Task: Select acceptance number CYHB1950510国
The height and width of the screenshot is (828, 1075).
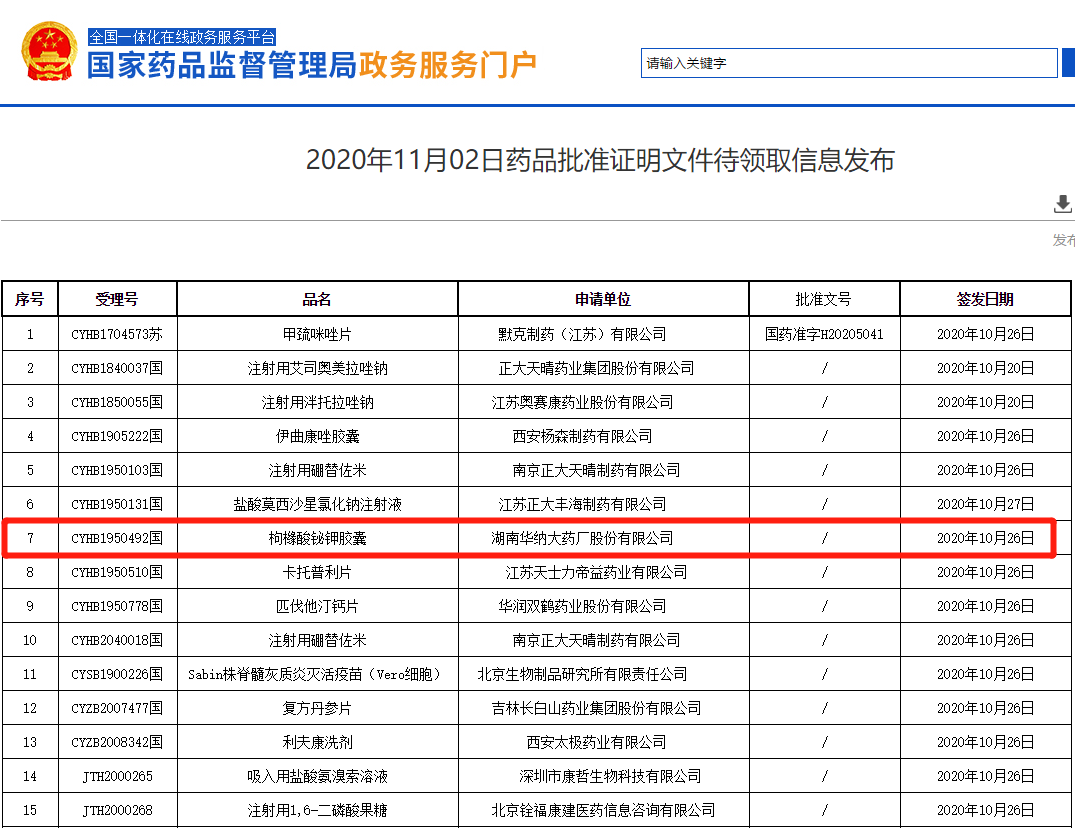Action: 117,572
